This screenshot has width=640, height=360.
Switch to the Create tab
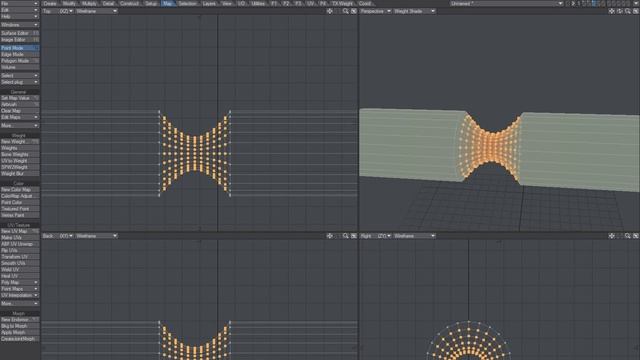(50, 3)
